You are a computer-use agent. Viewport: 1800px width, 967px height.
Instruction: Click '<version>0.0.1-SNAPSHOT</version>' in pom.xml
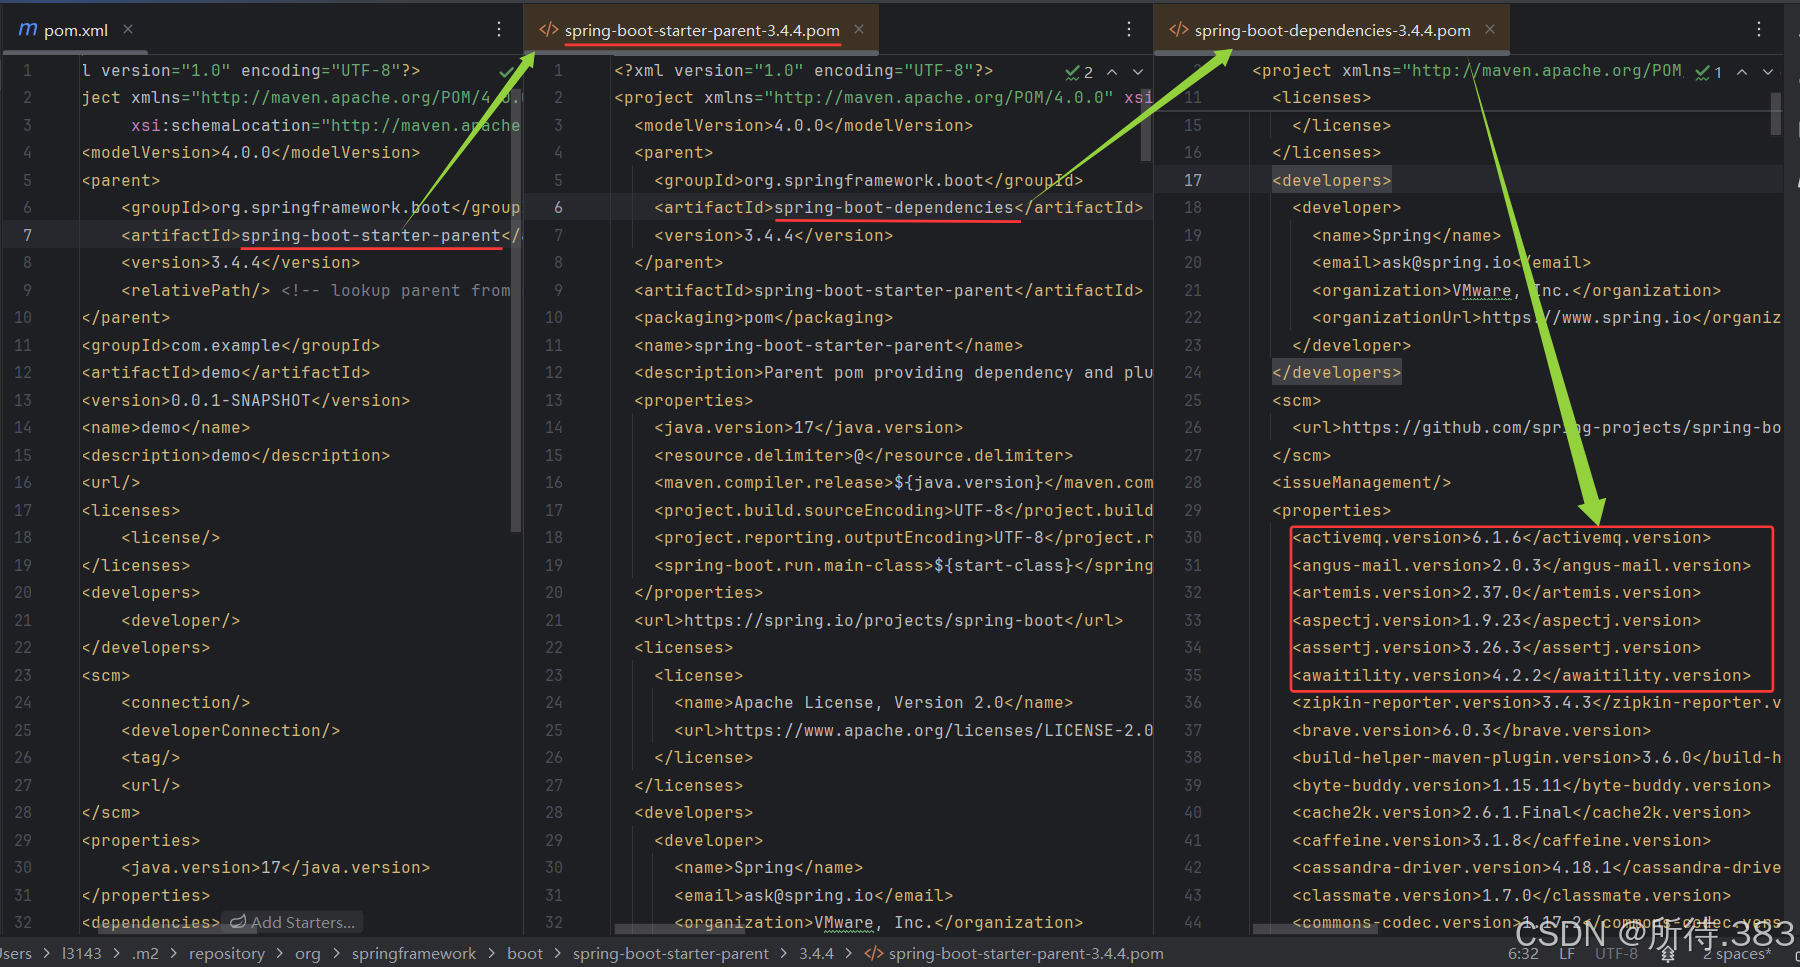pyautogui.click(x=246, y=400)
